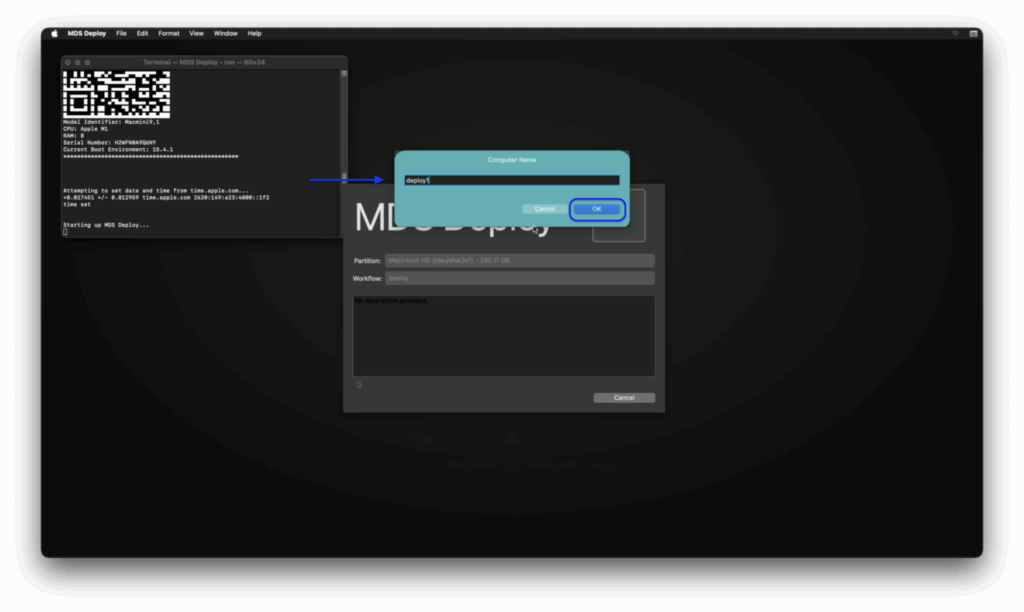Click the "Current Boot Environment: 15.4.1" line
This screenshot has height=612, width=1024.
click(118, 150)
